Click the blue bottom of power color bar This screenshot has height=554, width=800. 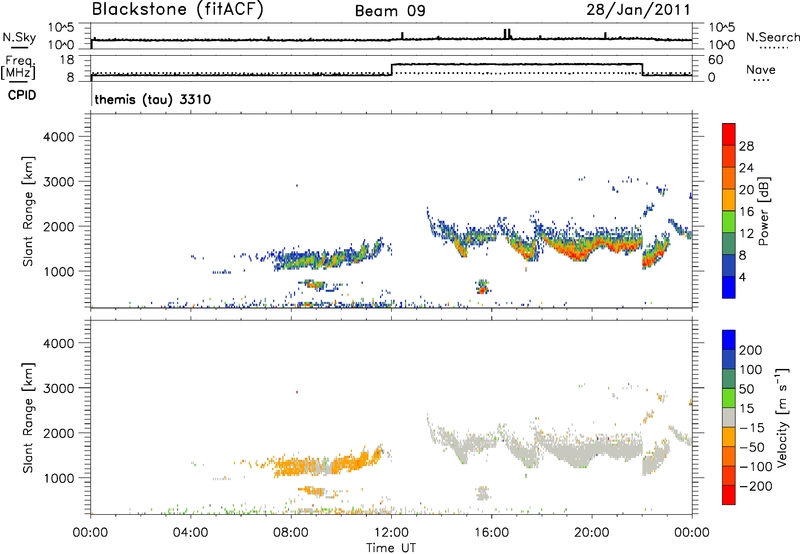tap(729, 287)
